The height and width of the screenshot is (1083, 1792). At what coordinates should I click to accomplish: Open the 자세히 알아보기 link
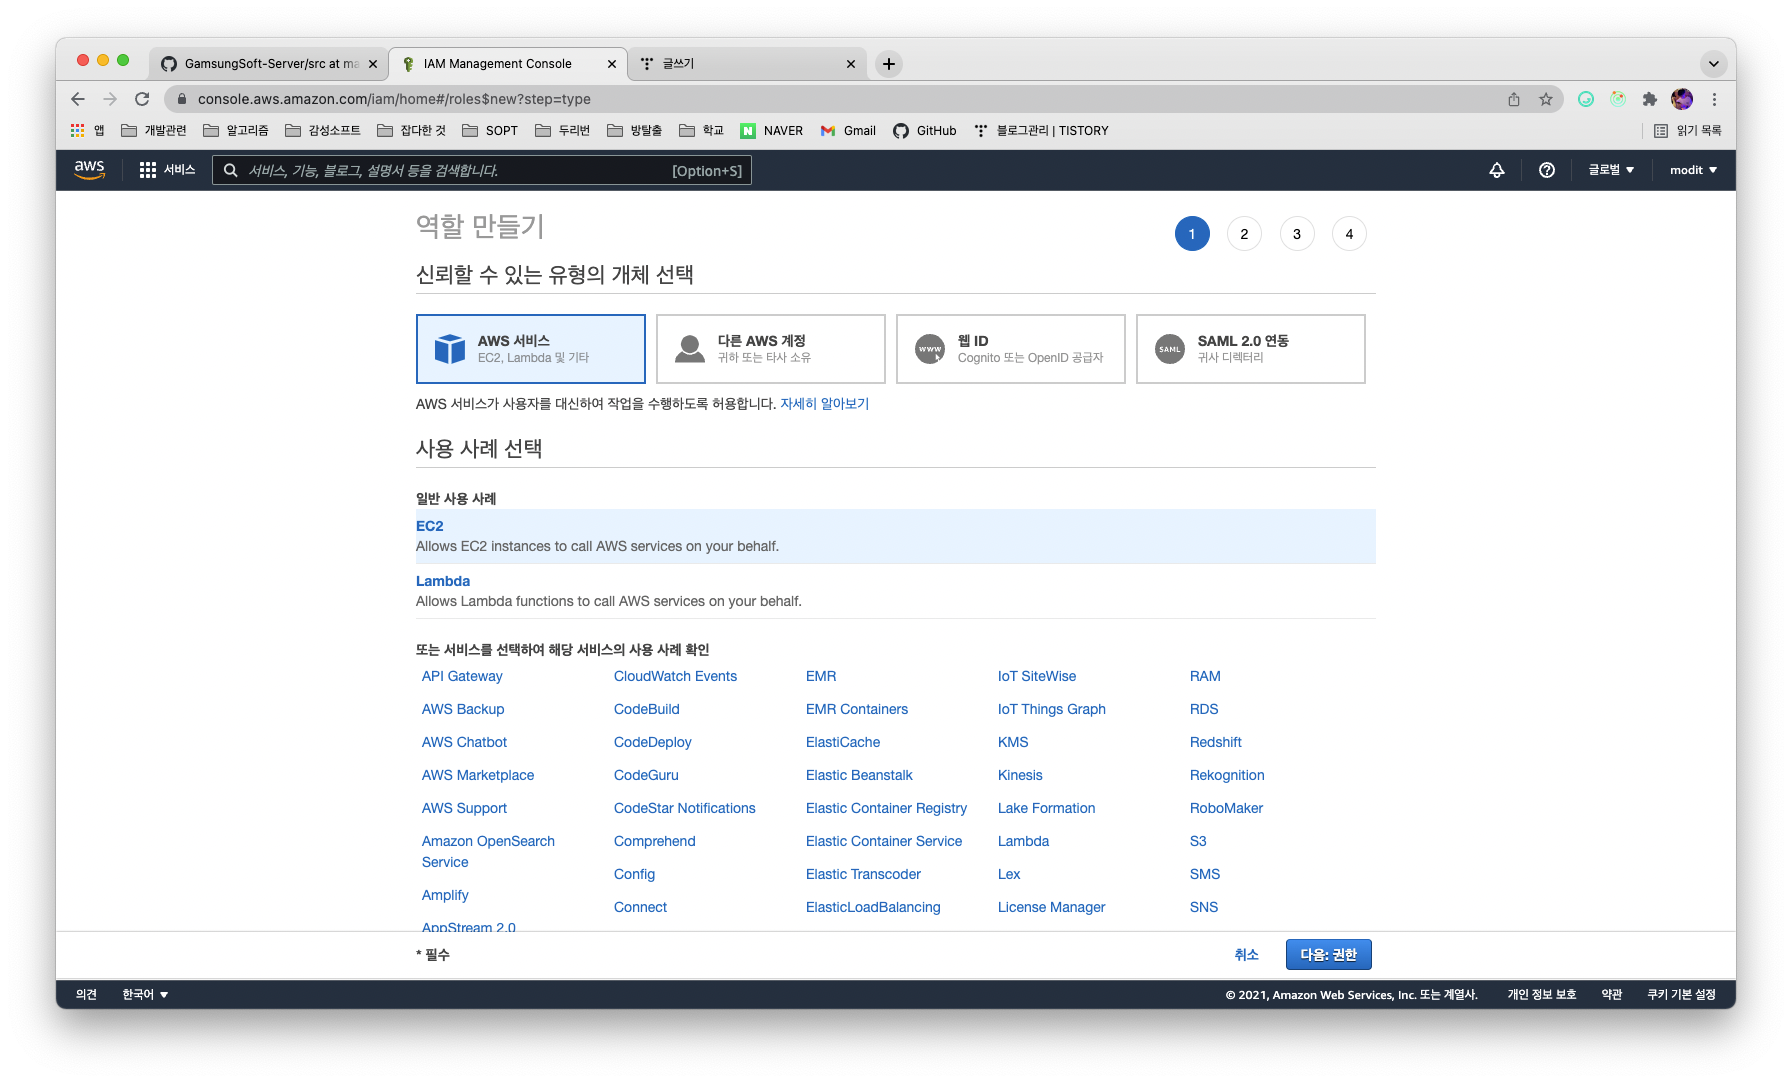coord(824,404)
